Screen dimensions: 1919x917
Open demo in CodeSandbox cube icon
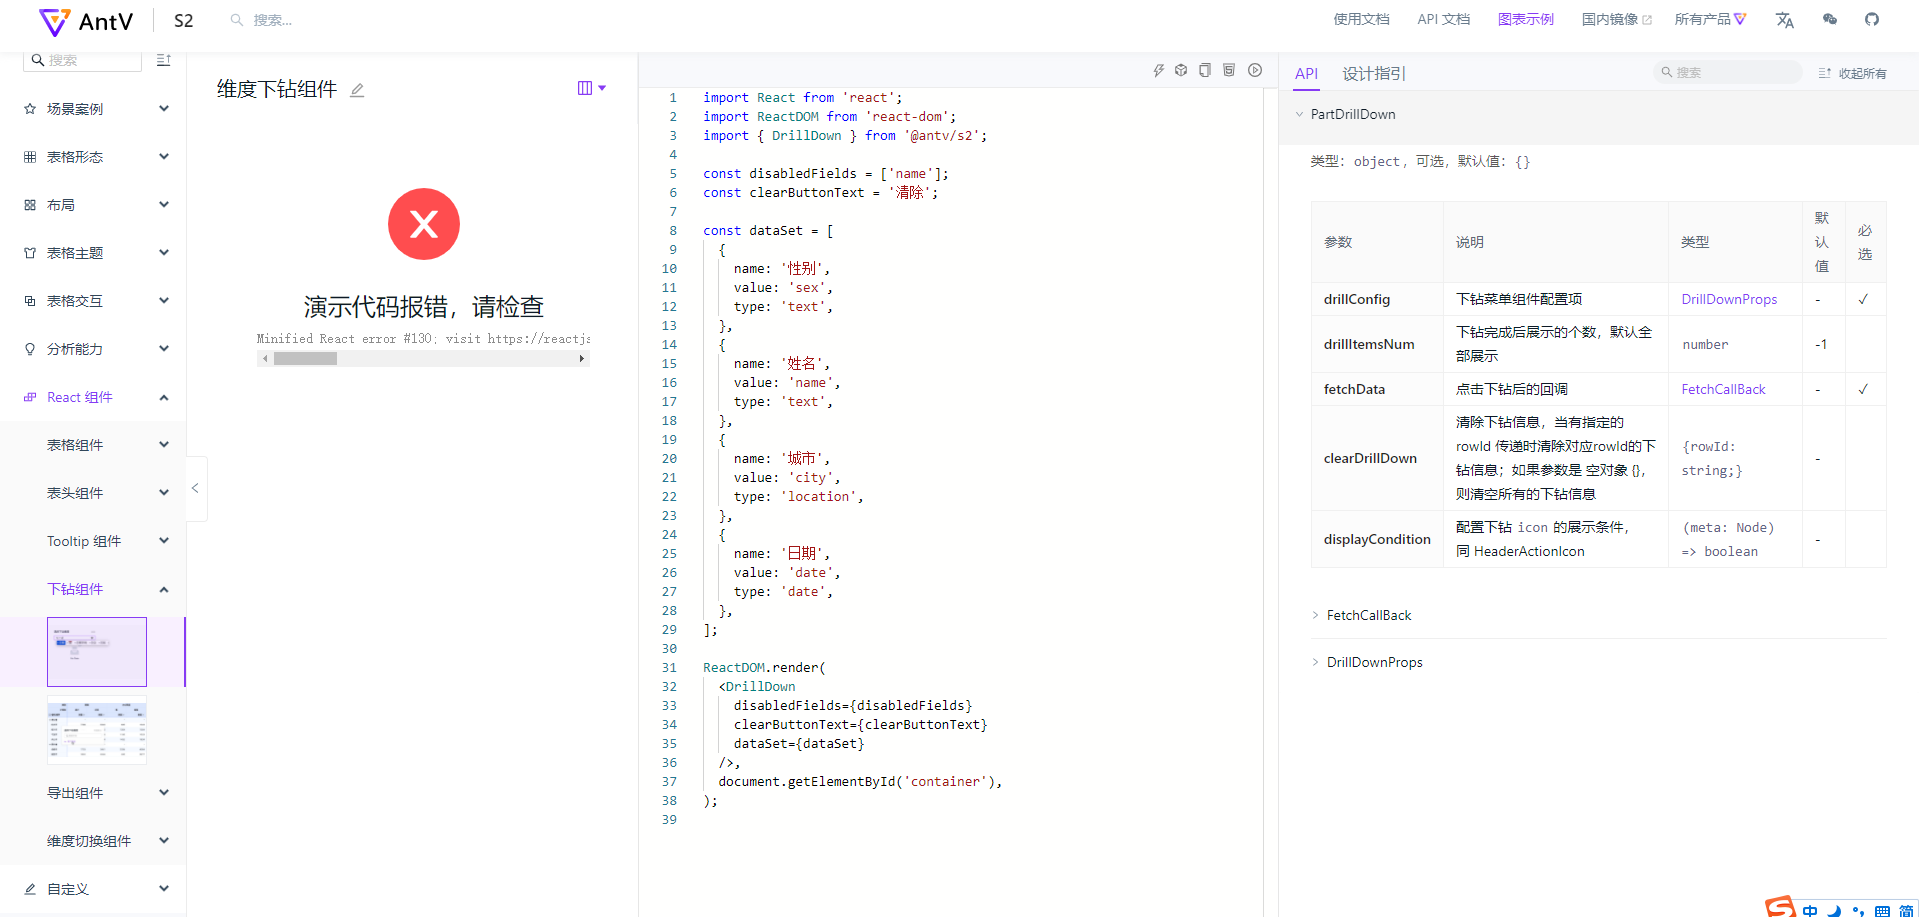(x=1181, y=70)
